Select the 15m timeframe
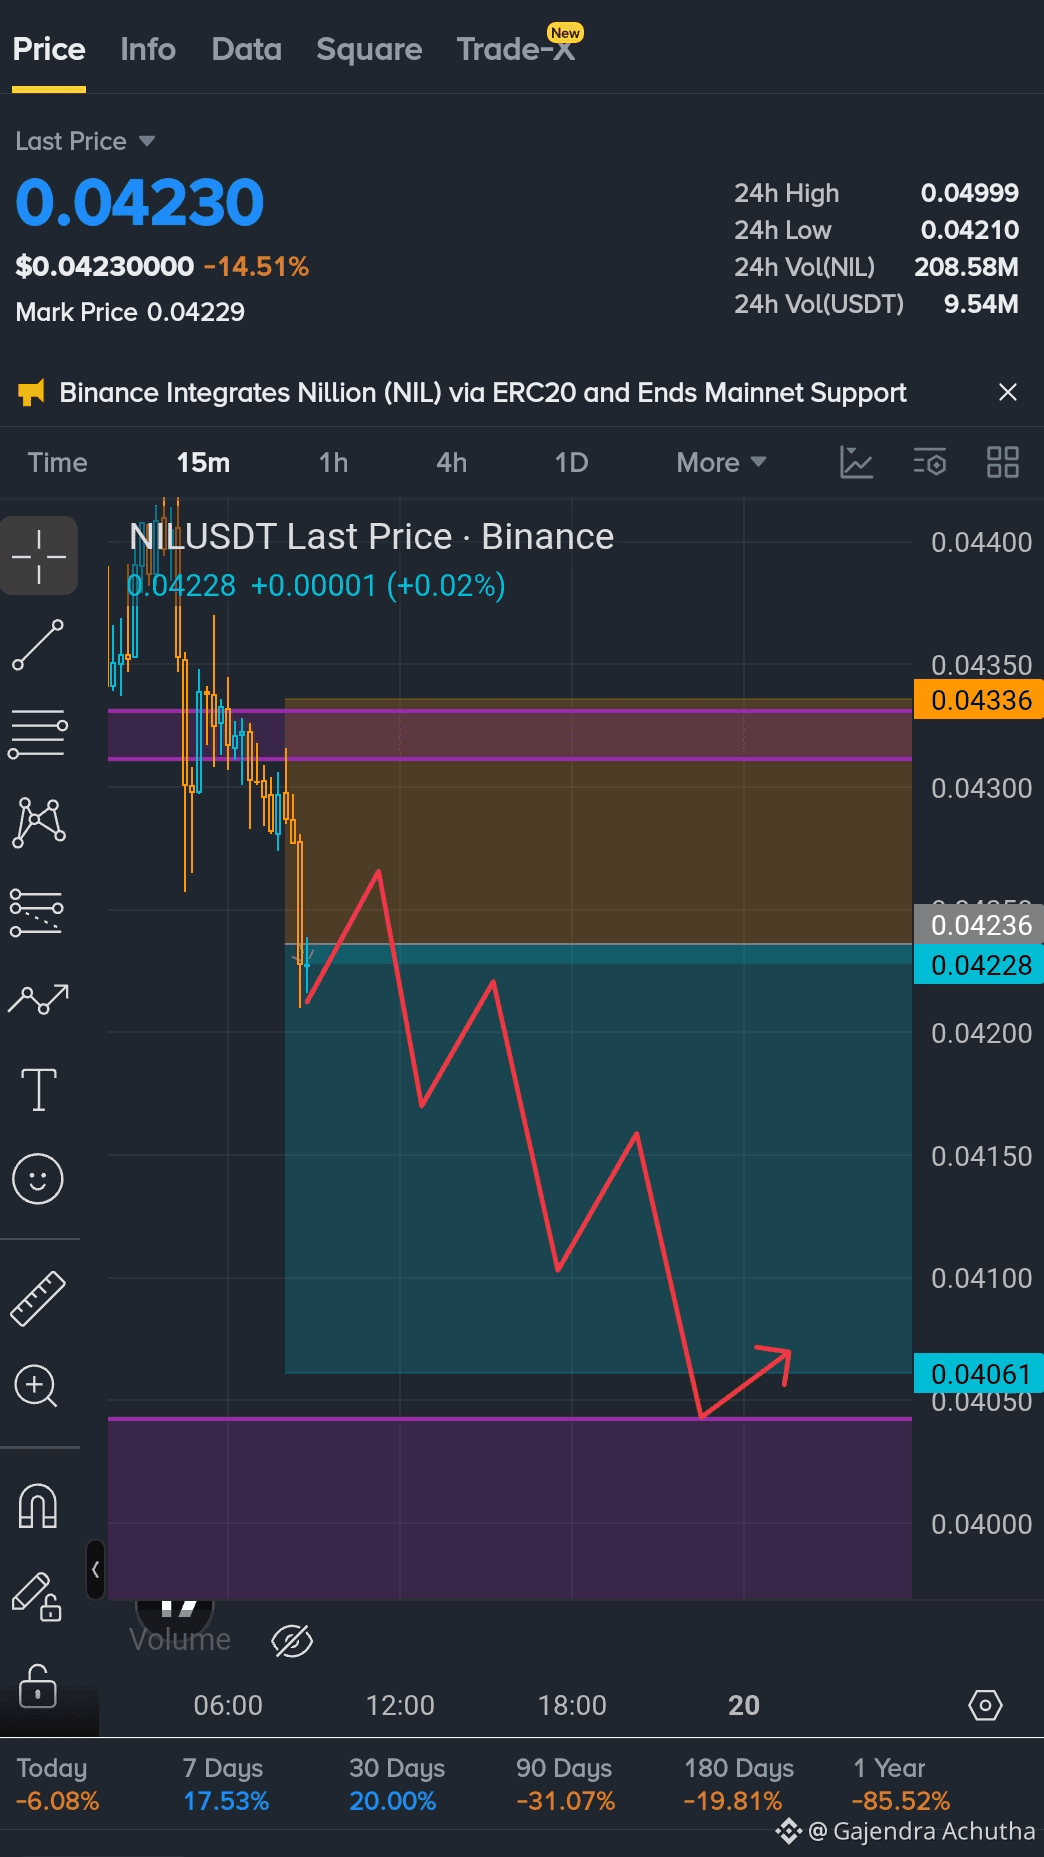Image resolution: width=1044 pixels, height=1857 pixels. coord(203,462)
